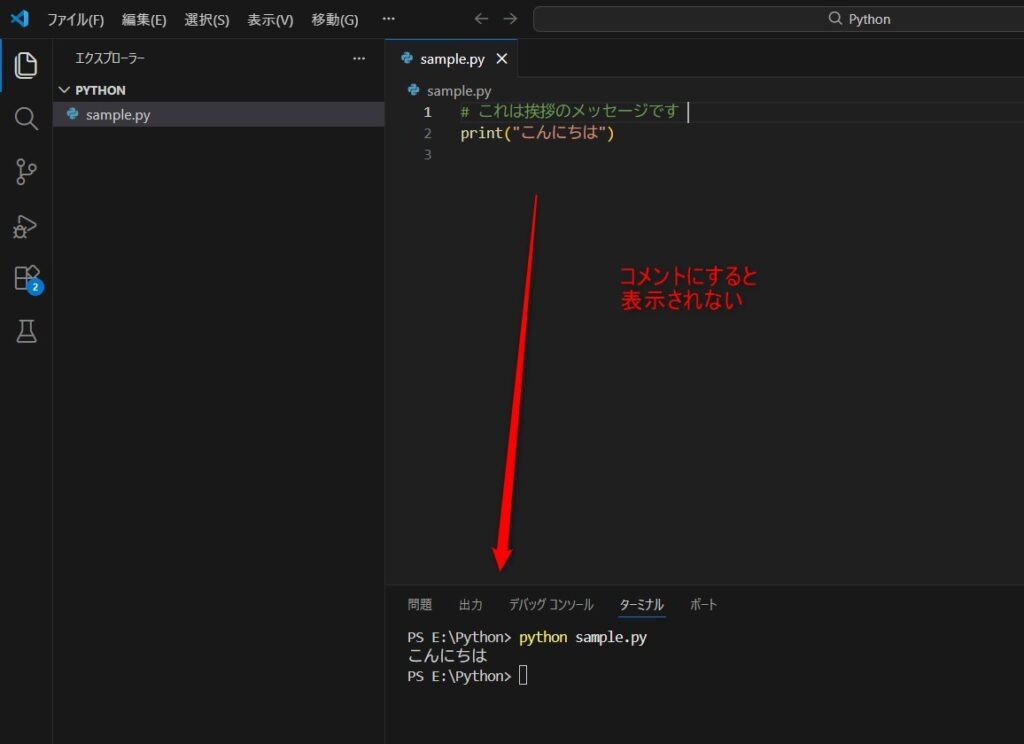1024x744 pixels.
Task: Click the breadcrumb showing sample.py
Action: coord(450,90)
